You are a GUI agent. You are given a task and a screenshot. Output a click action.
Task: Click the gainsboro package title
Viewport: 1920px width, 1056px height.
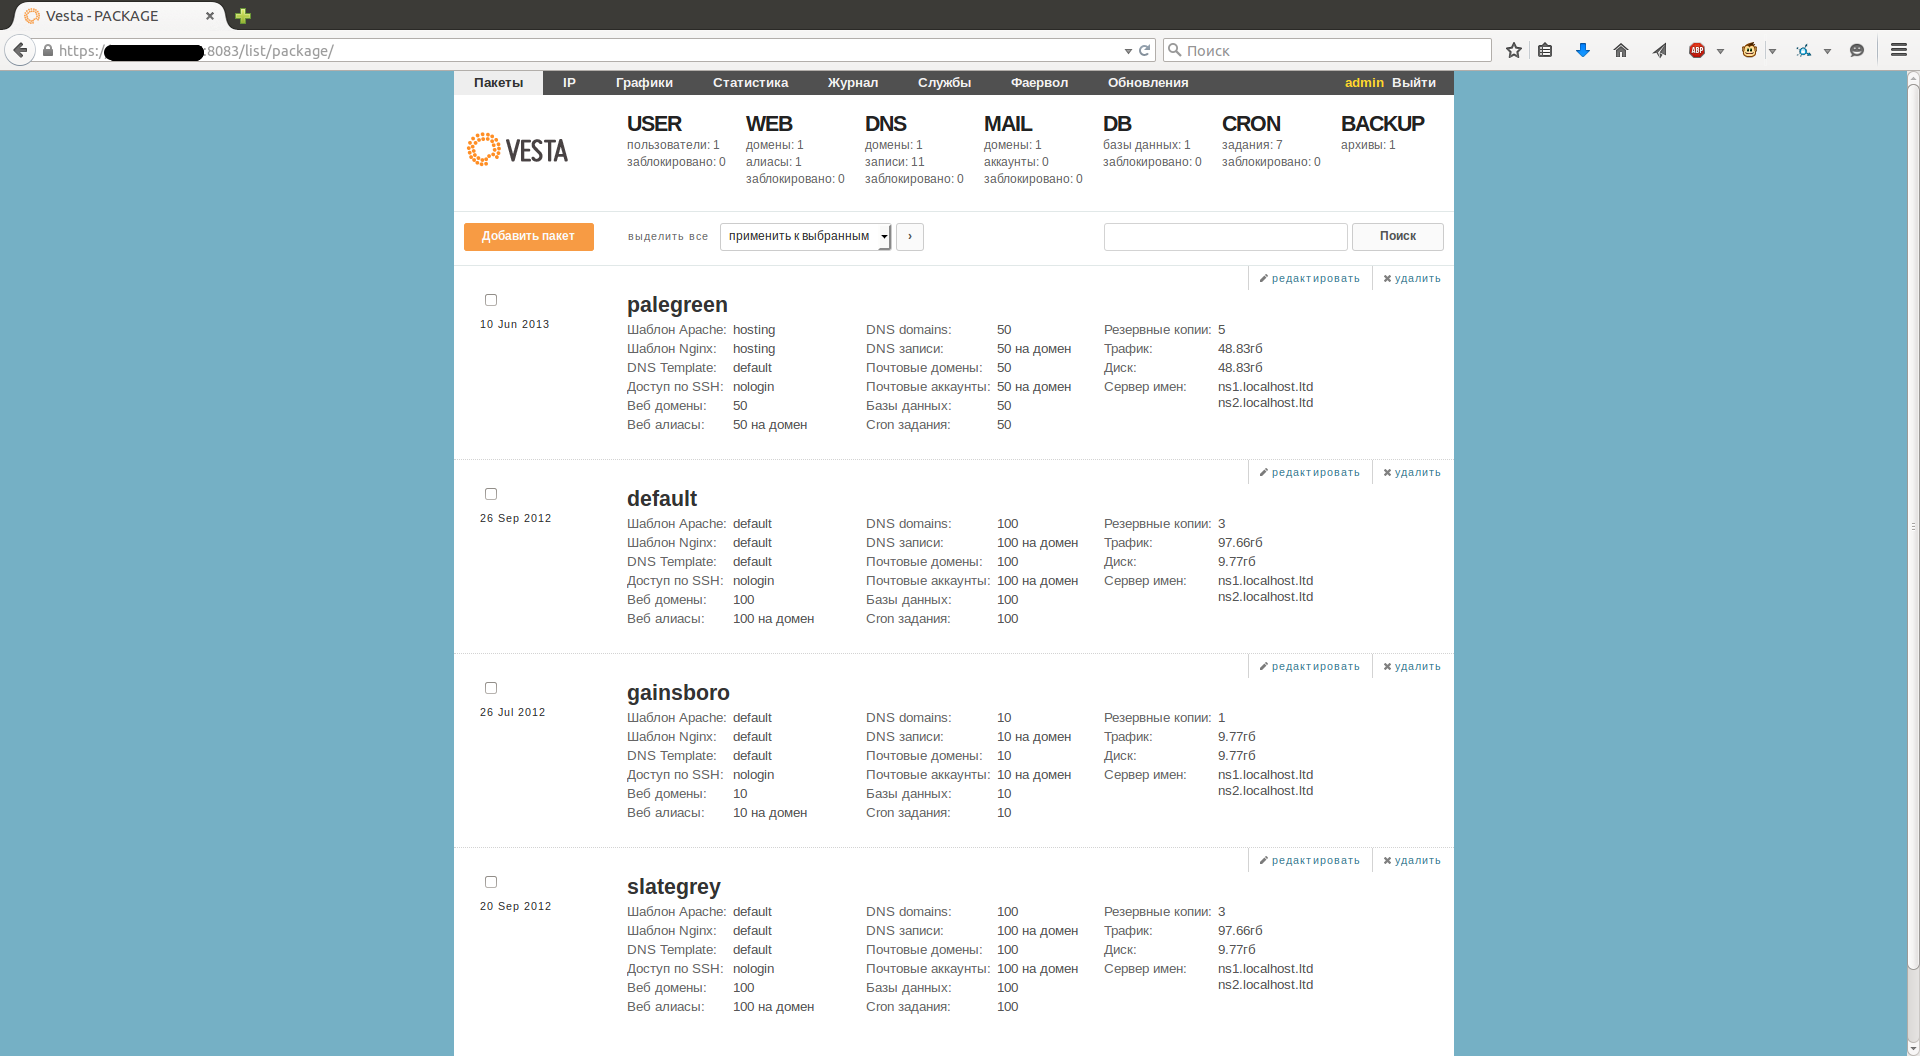click(x=678, y=693)
